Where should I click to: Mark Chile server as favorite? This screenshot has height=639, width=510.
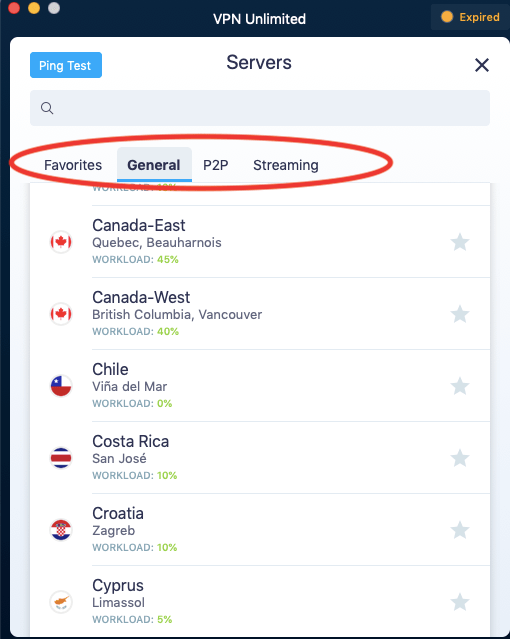(460, 386)
